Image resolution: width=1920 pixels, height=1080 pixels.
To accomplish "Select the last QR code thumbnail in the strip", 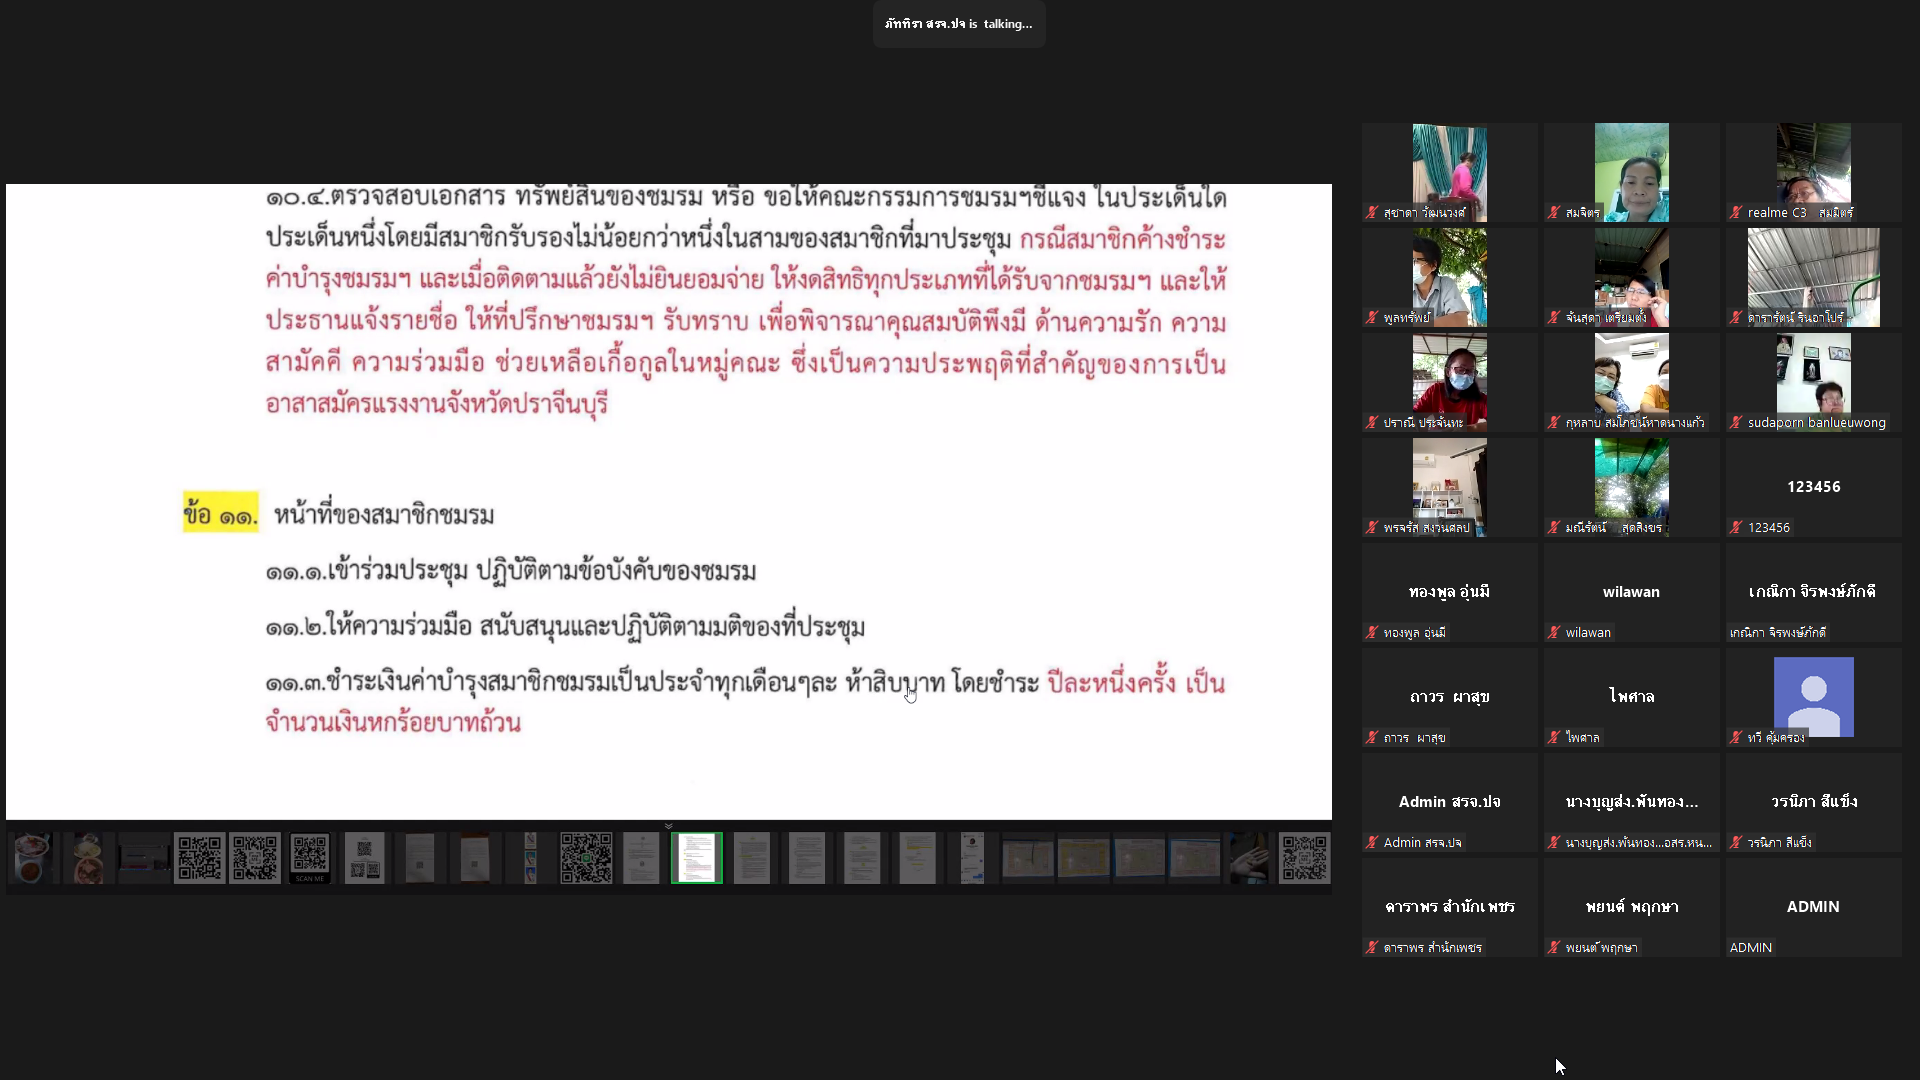I will click(1304, 858).
